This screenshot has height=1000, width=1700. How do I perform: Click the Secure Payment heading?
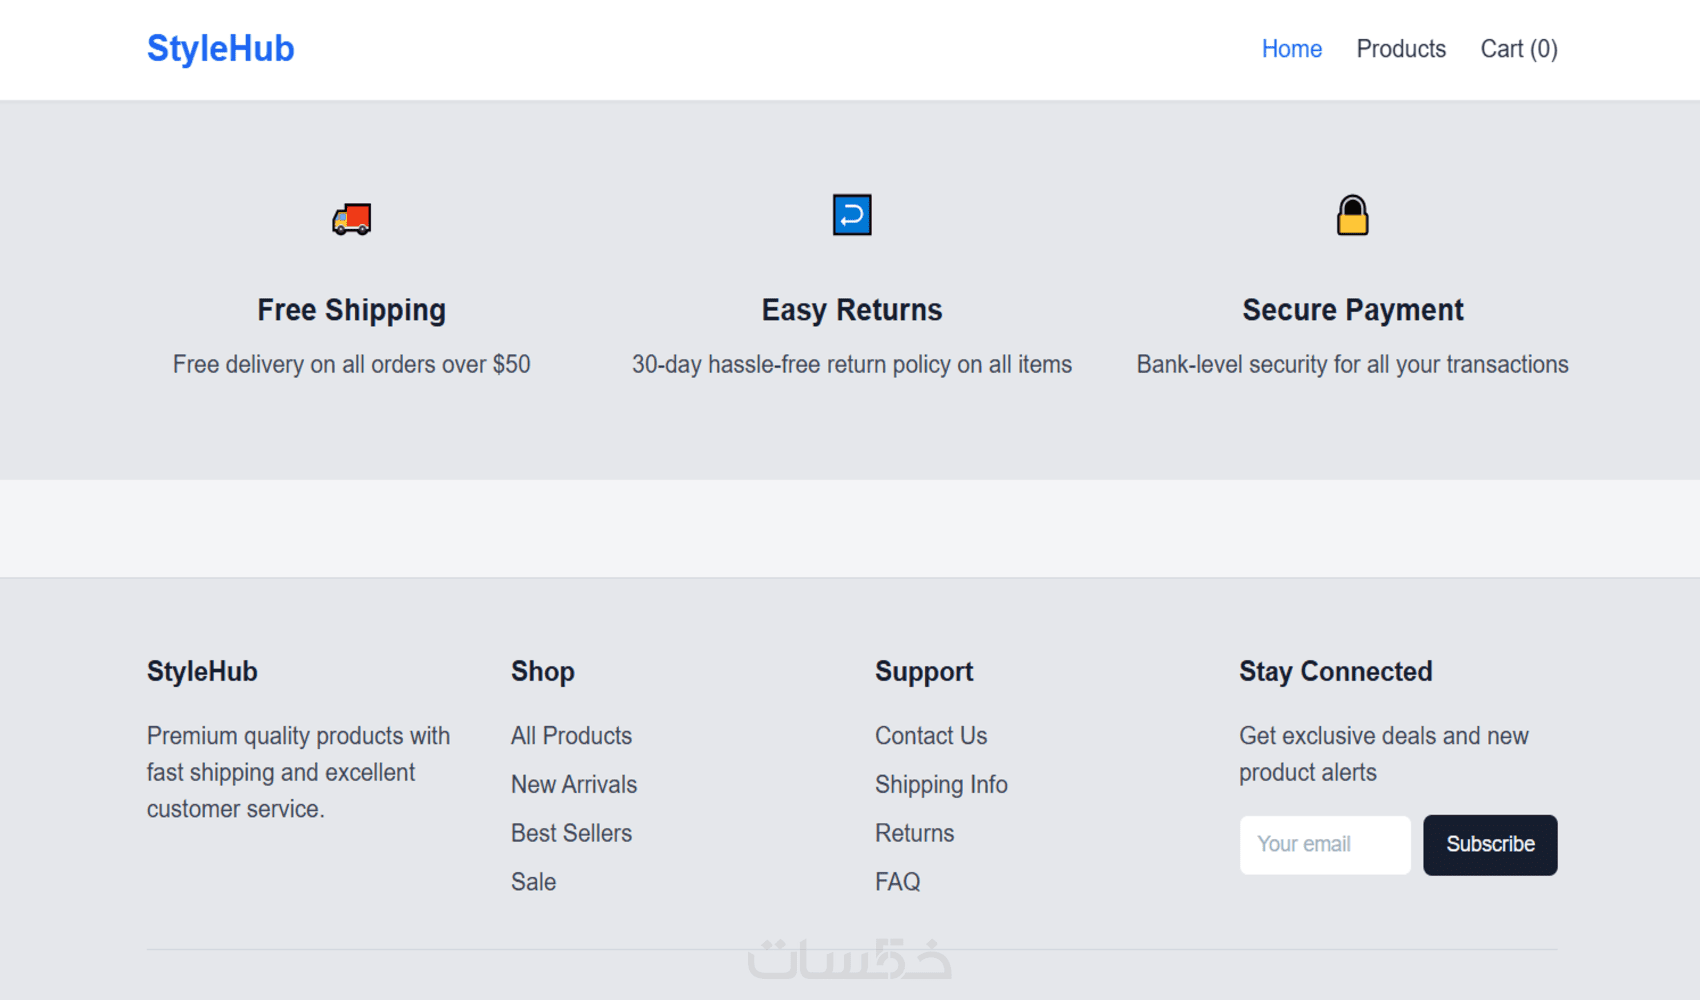click(x=1352, y=310)
